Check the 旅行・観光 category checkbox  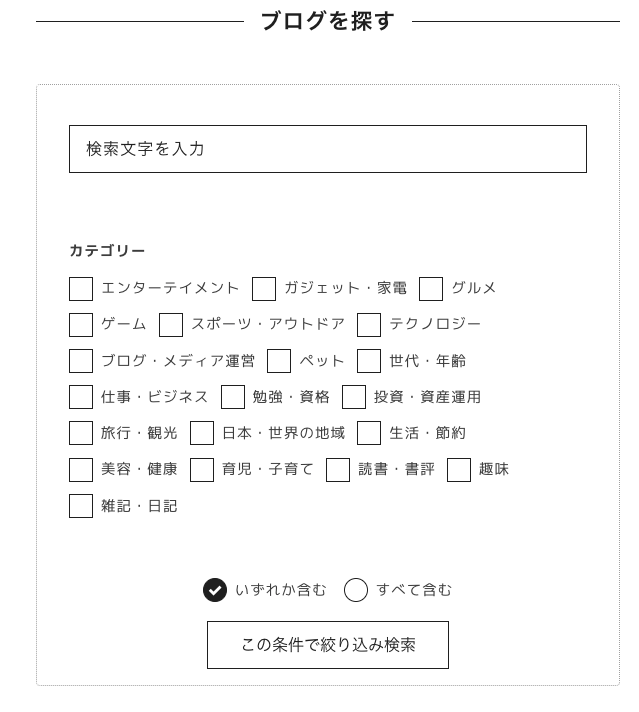click(81, 433)
